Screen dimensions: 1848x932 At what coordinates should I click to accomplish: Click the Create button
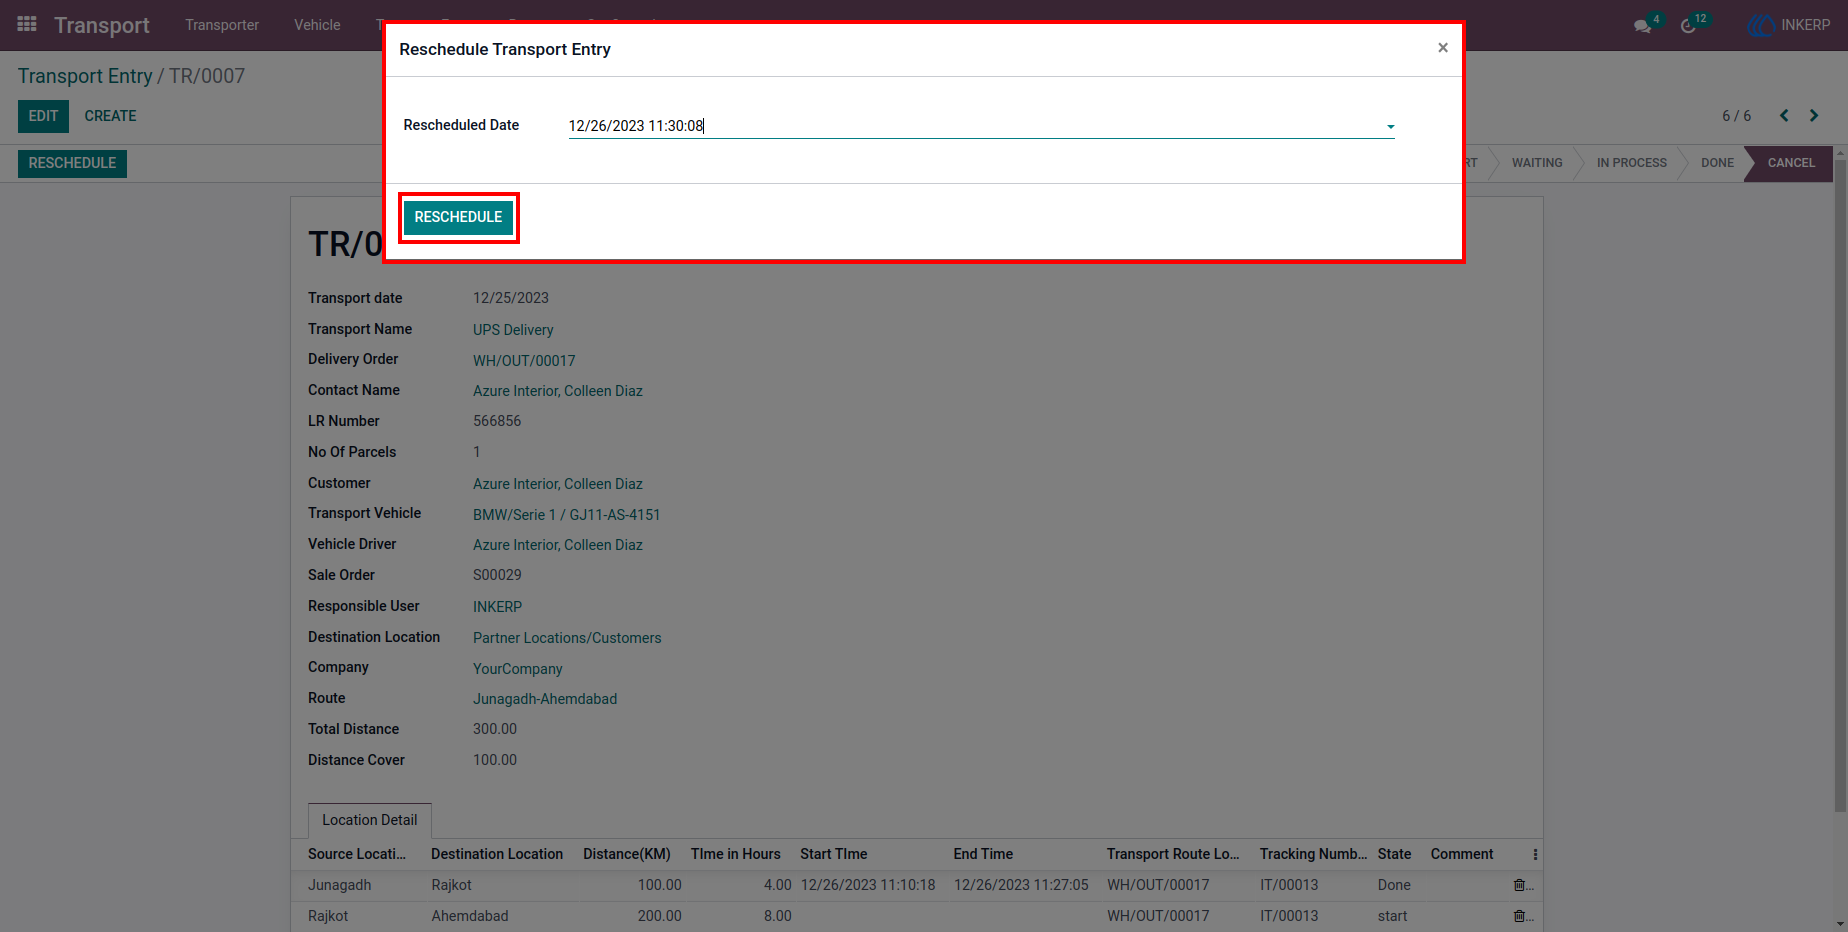(110, 116)
